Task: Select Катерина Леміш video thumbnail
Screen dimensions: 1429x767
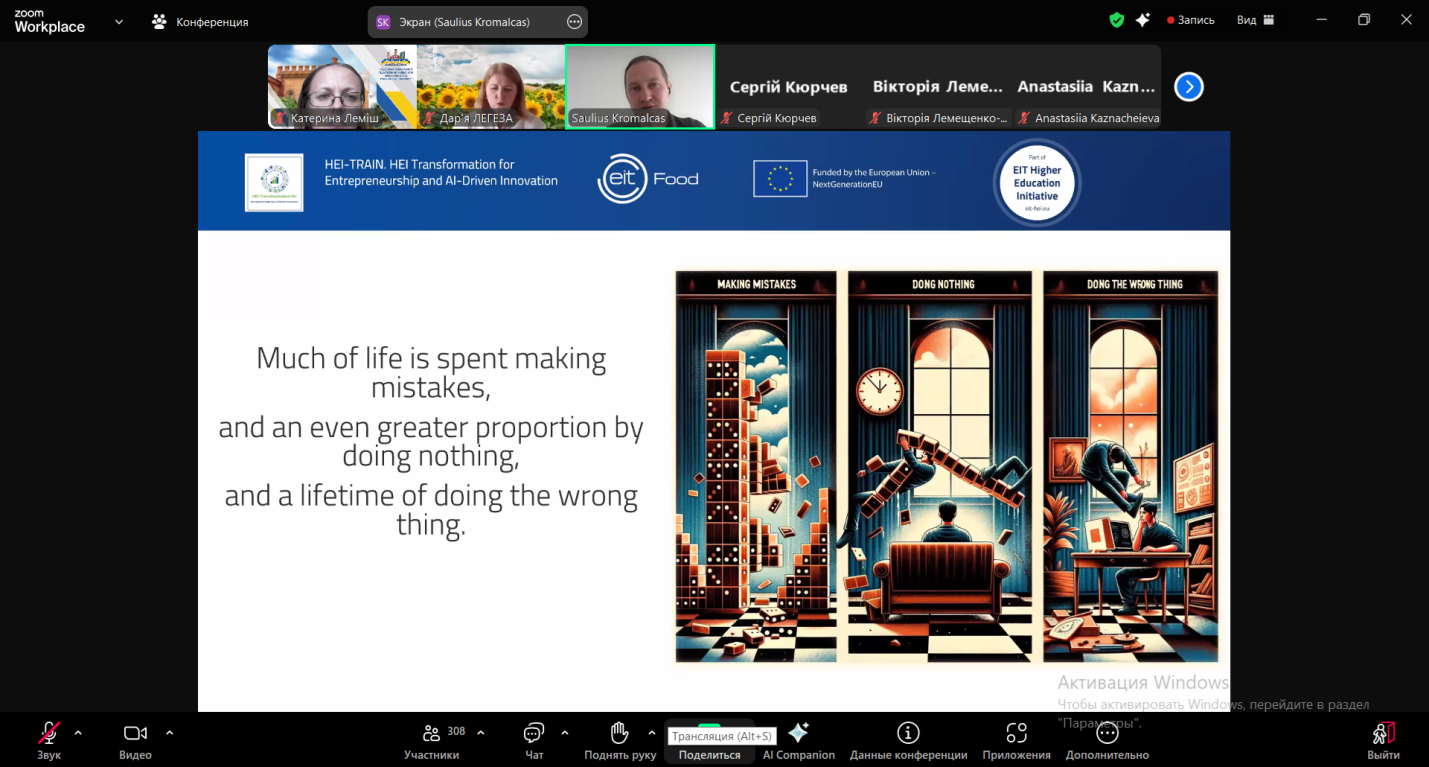Action: [342, 87]
